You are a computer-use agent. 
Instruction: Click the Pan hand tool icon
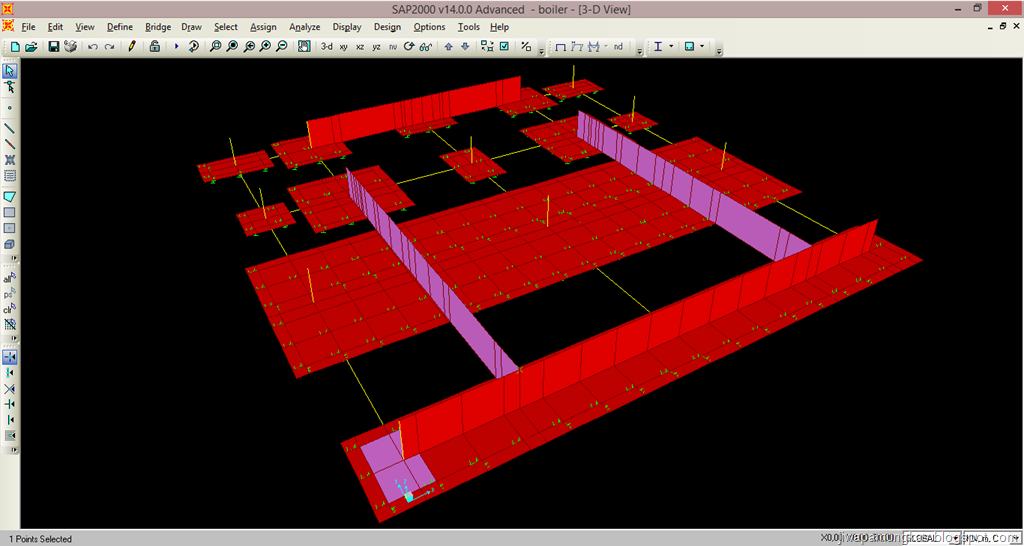(x=303, y=46)
